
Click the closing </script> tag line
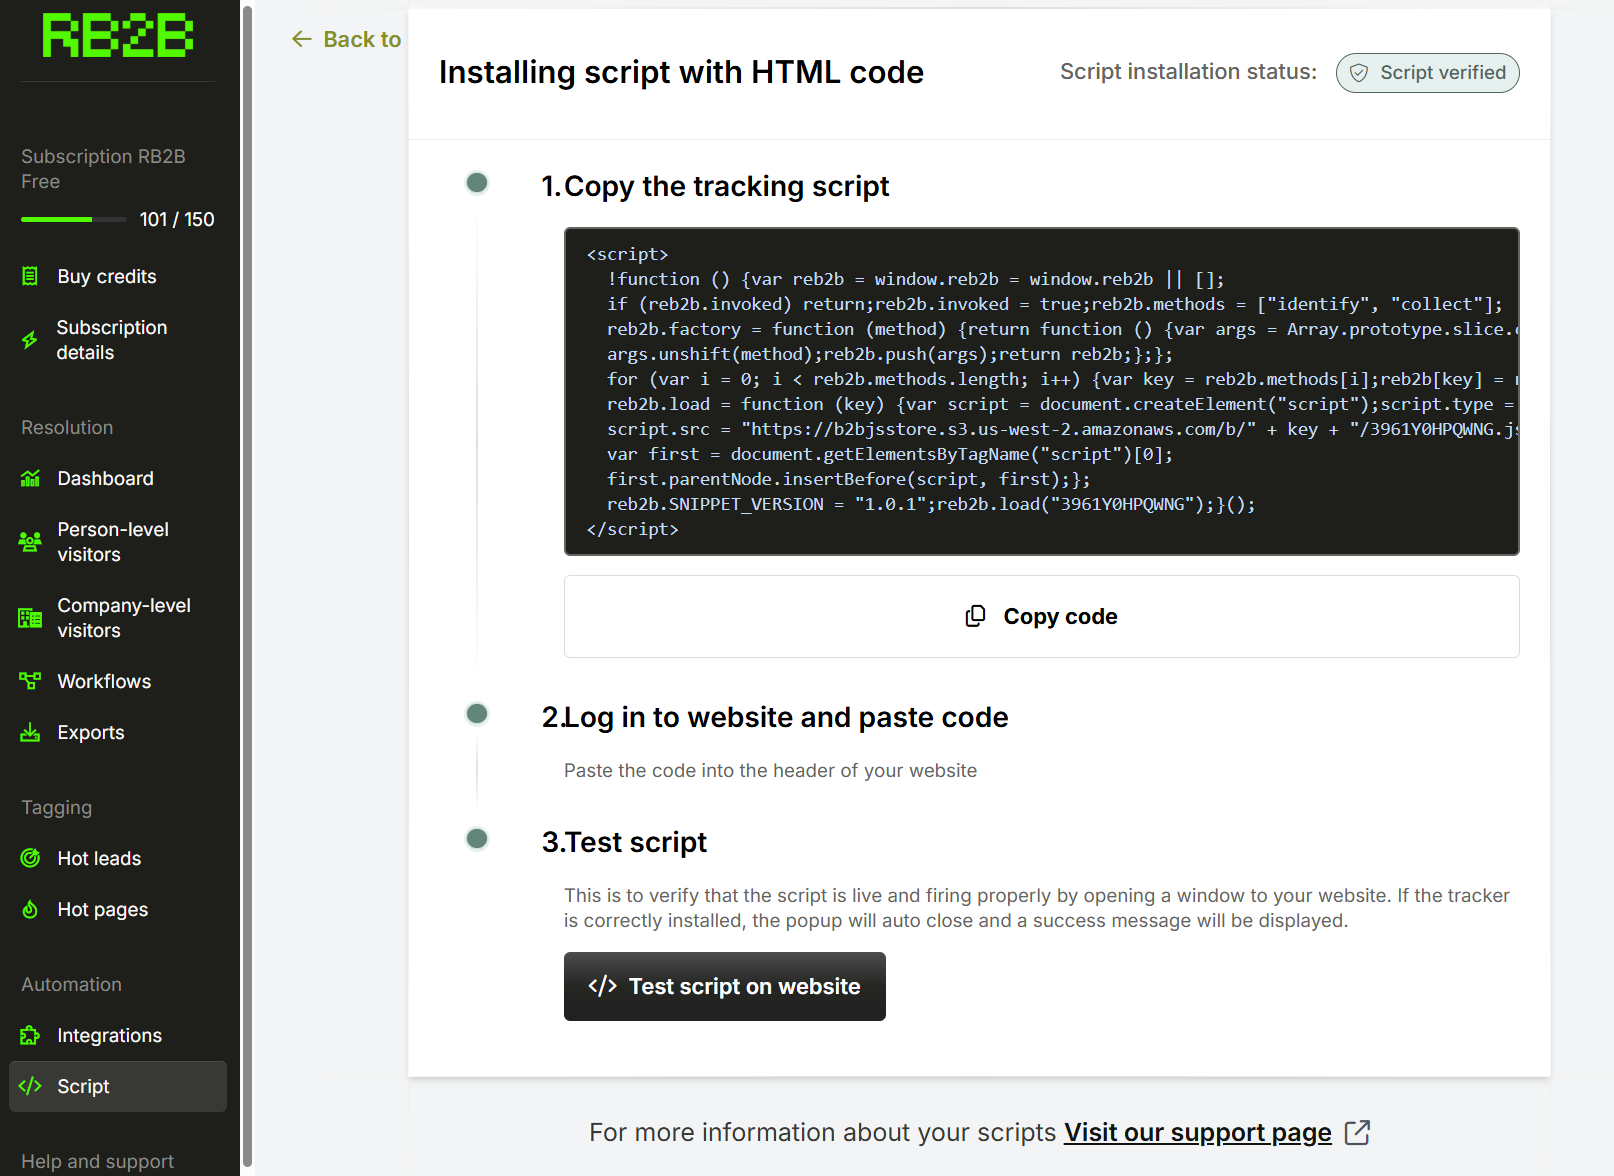coord(632,529)
